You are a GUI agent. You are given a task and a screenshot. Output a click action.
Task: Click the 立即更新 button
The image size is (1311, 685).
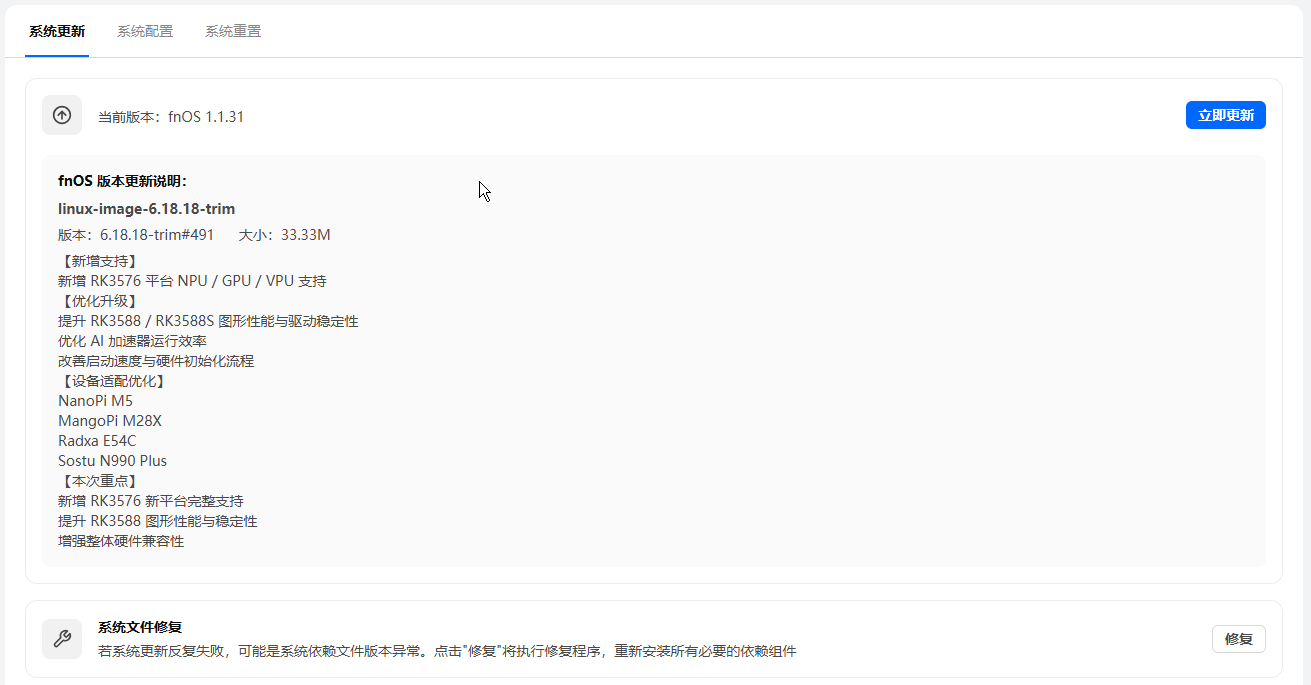point(1226,115)
